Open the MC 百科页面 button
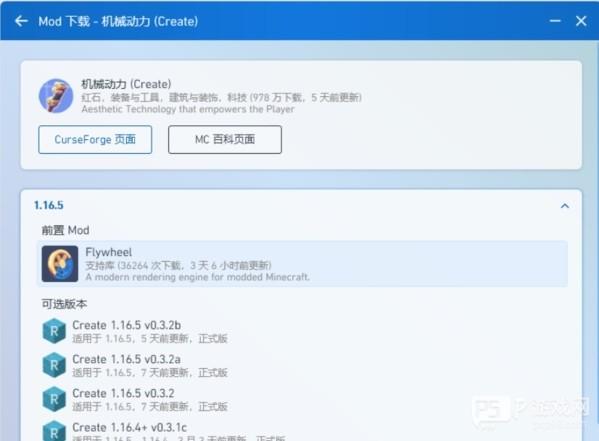This screenshot has height=441, width=599. (x=225, y=139)
